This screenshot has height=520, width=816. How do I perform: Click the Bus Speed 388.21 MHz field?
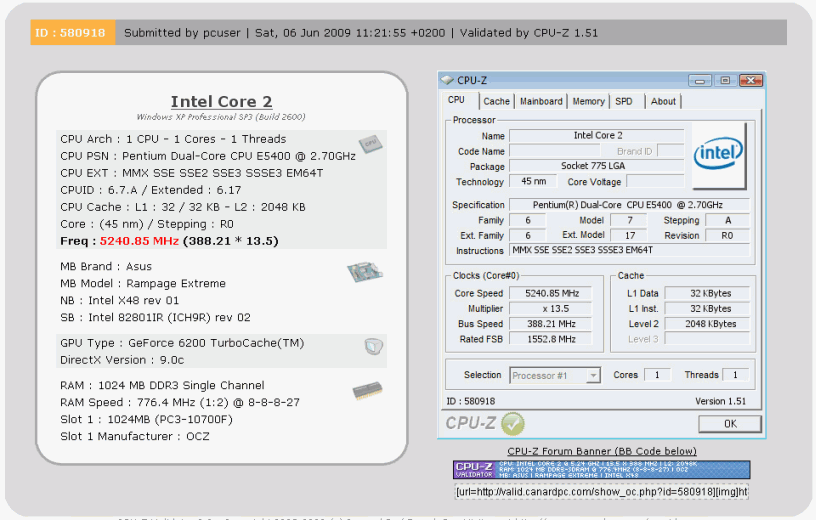pyautogui.click(x=551, y=324)
